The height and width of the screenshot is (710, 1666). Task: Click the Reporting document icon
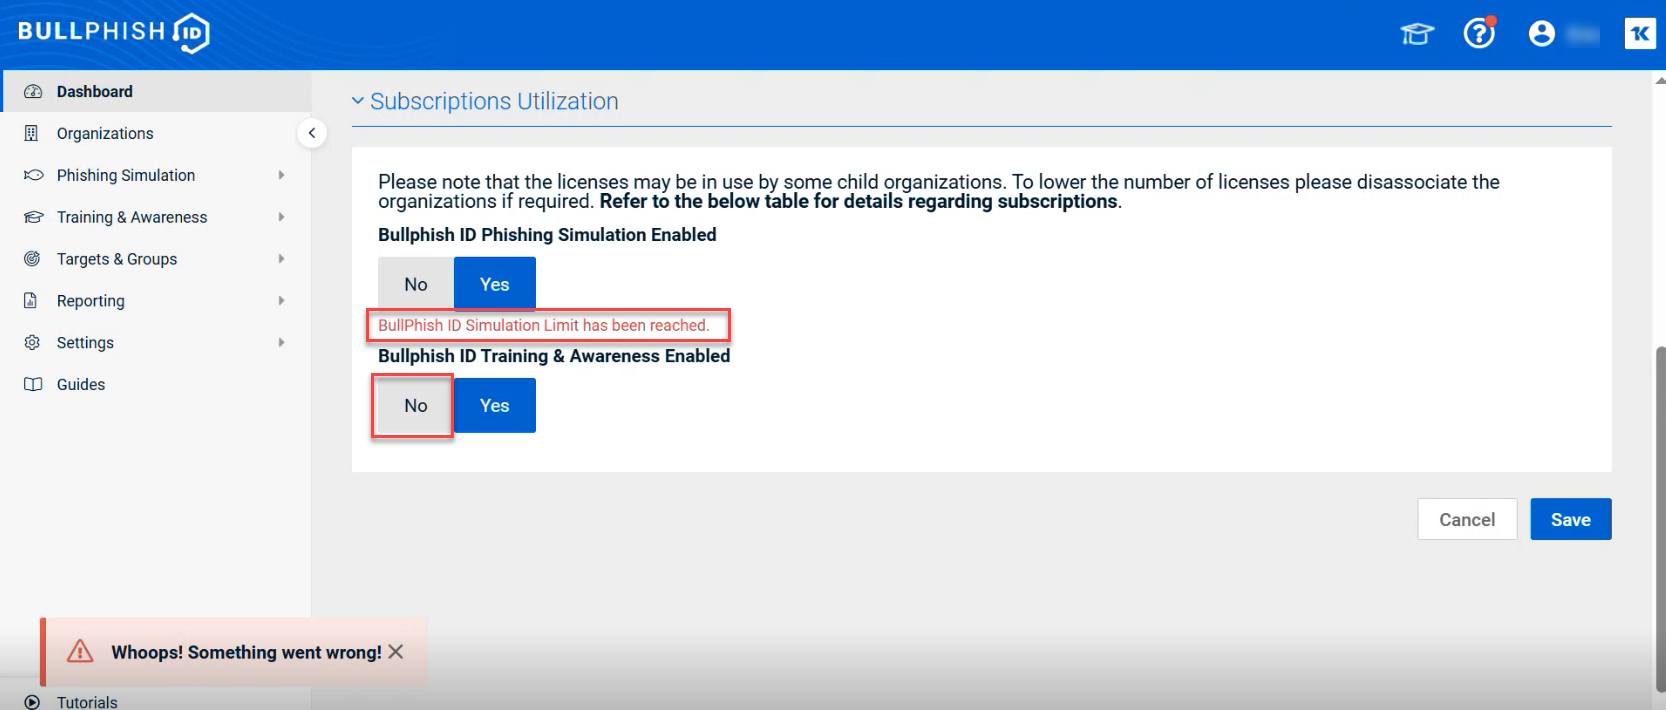[x=31, y=301]
